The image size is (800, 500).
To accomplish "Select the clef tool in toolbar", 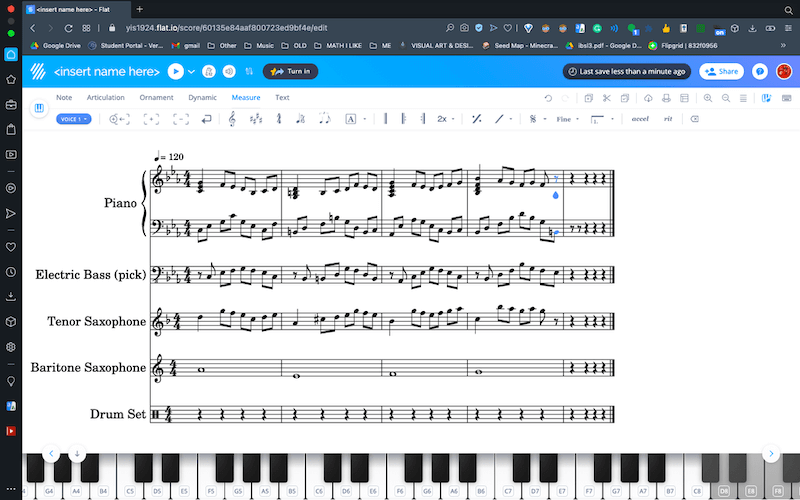I will click(x=232, y=118).
